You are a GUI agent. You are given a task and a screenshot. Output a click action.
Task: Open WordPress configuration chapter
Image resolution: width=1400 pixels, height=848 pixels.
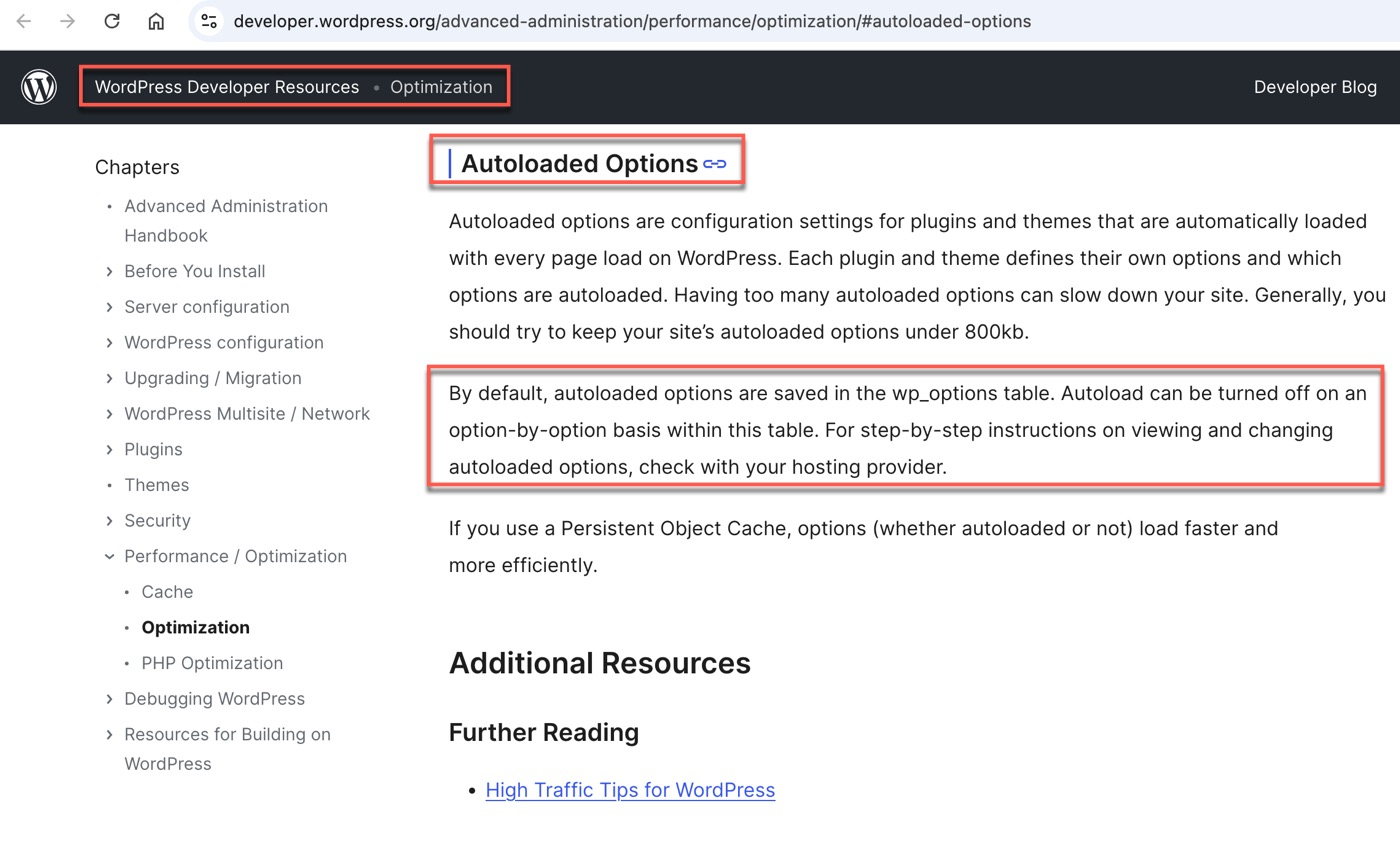point(224,342)
